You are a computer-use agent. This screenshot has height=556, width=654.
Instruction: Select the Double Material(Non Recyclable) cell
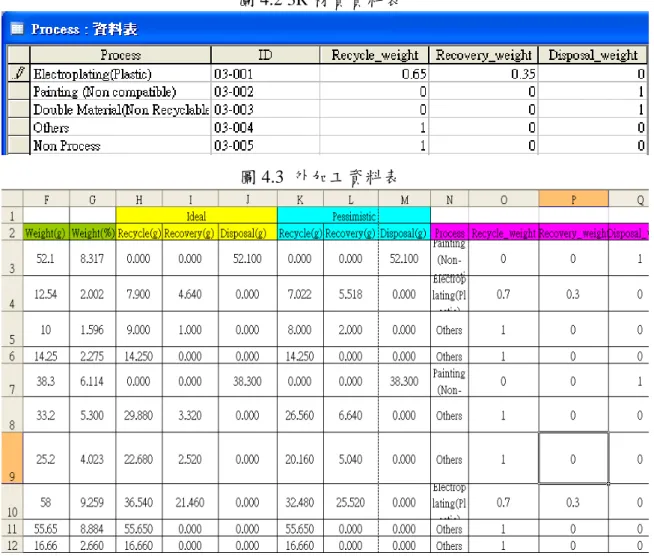pos(121,109)
